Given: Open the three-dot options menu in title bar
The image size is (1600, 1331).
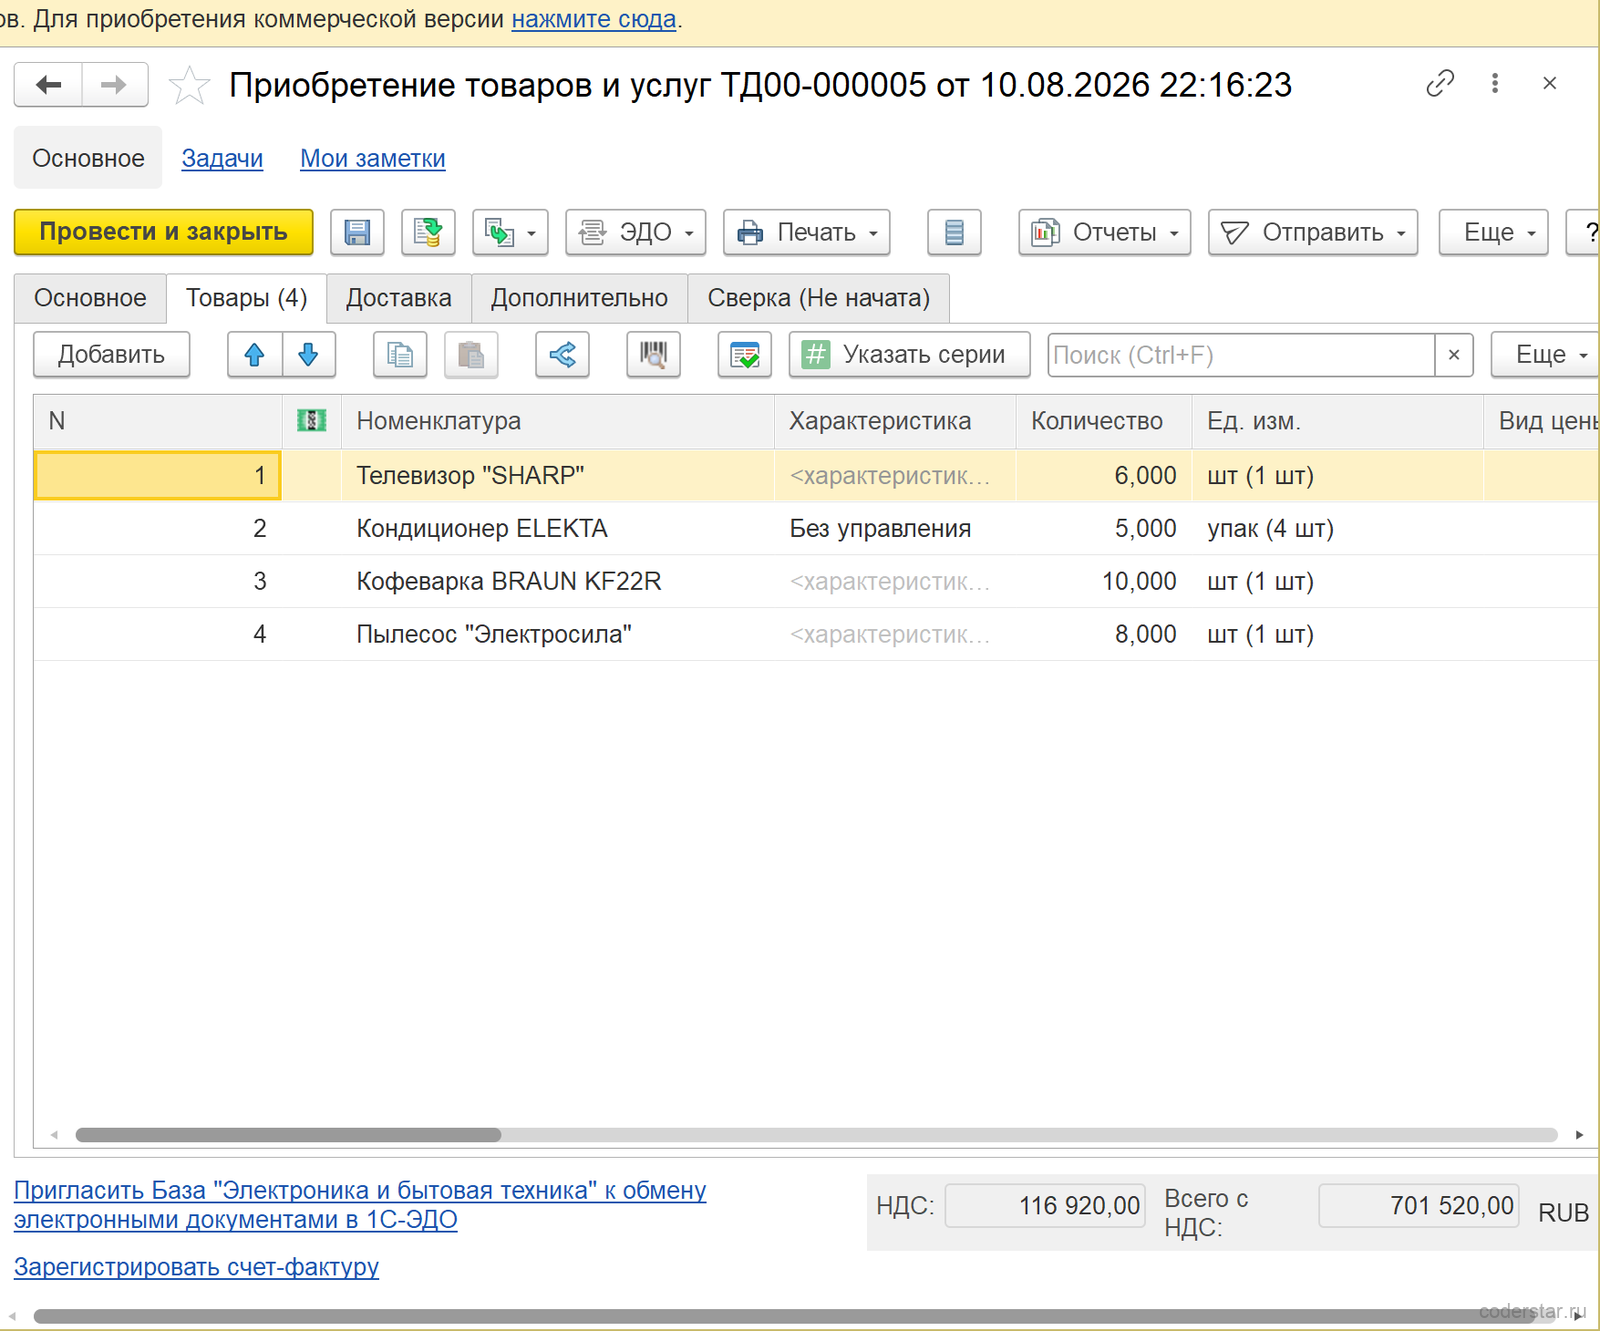Looking at the screenshot, I should (1495, 83).
